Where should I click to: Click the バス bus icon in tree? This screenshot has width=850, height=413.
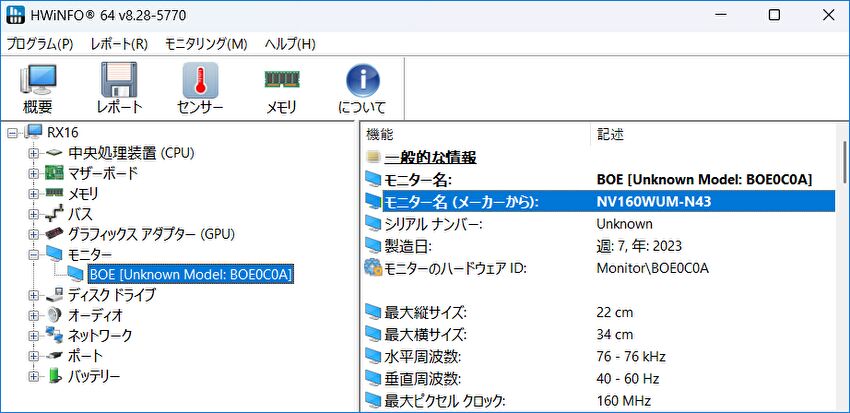coord(54,214)
